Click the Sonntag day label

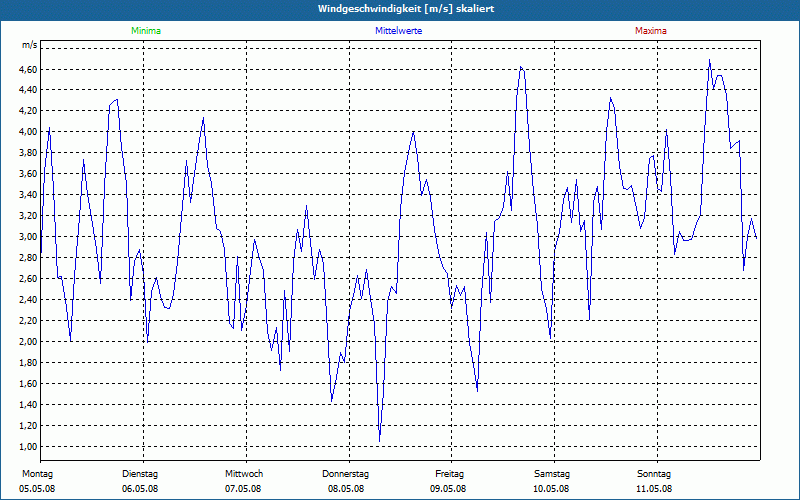coord(654,474)
